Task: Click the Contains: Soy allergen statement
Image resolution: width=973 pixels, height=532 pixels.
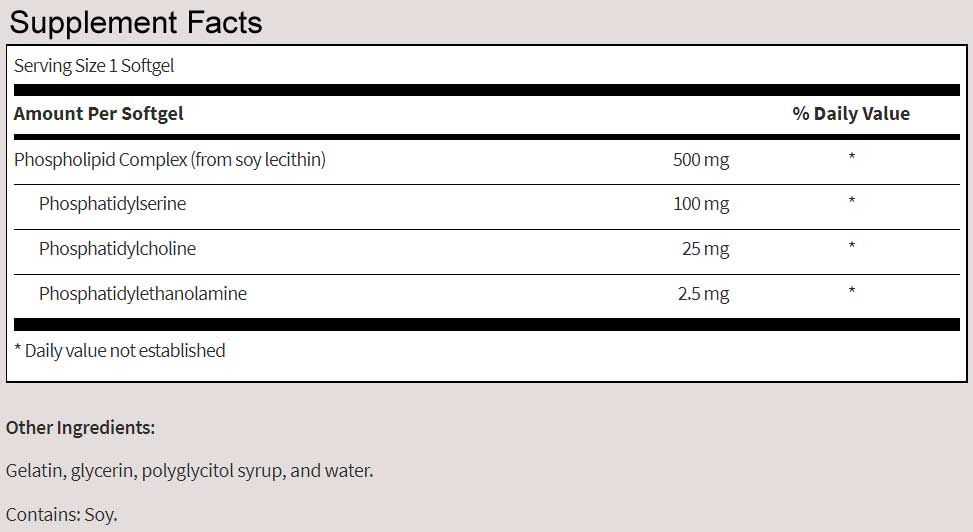Action: click(x=62, y=516)
